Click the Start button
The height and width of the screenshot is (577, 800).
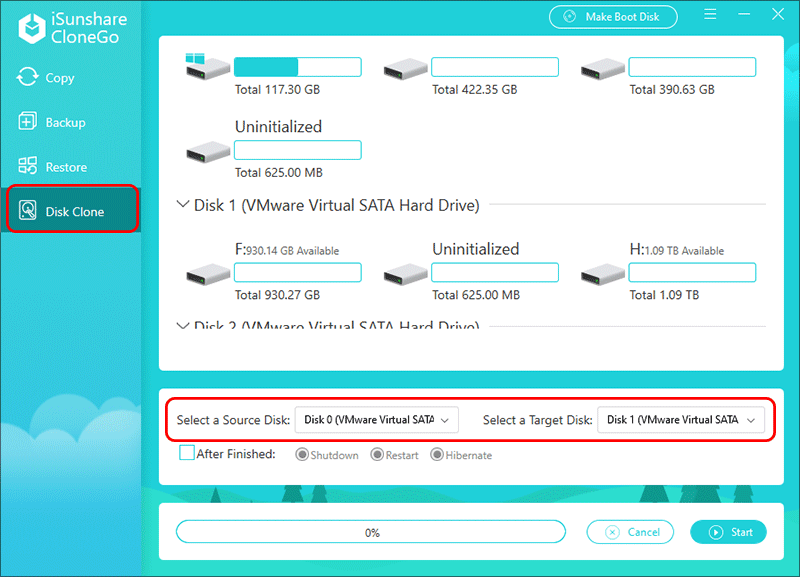(x=729, y=532)
